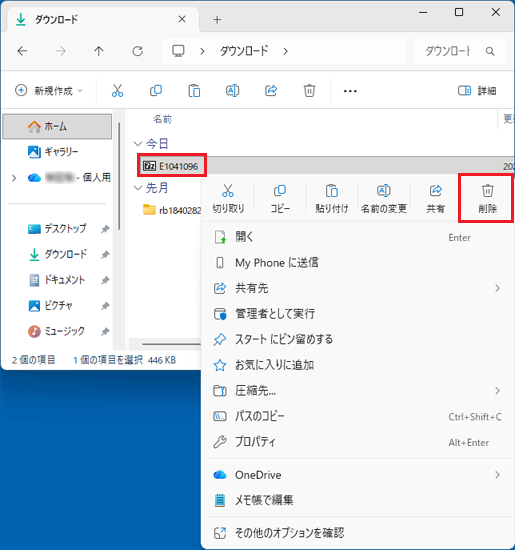Screen dimensions: 515x550
Task: Click the Rename icon in main toolbar
Action: tap(232, 91)
